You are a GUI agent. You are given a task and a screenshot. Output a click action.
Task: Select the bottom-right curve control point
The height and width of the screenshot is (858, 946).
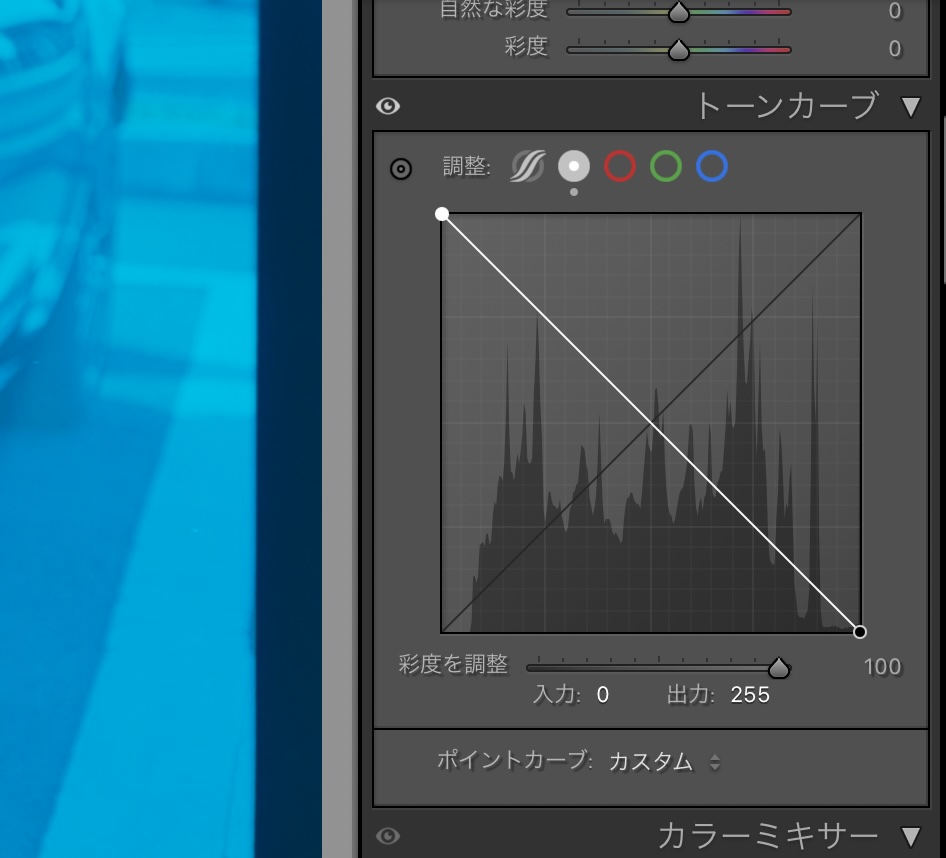tap(860, 632)
